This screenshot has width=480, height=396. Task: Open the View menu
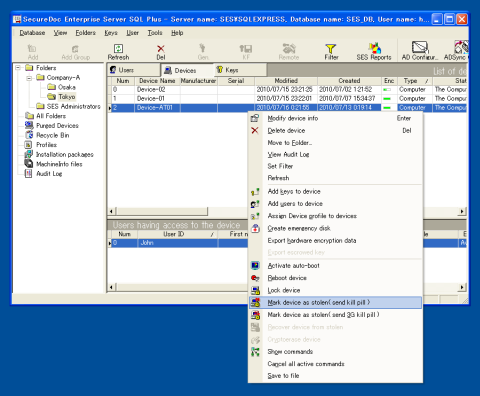(x=60, y=33)
